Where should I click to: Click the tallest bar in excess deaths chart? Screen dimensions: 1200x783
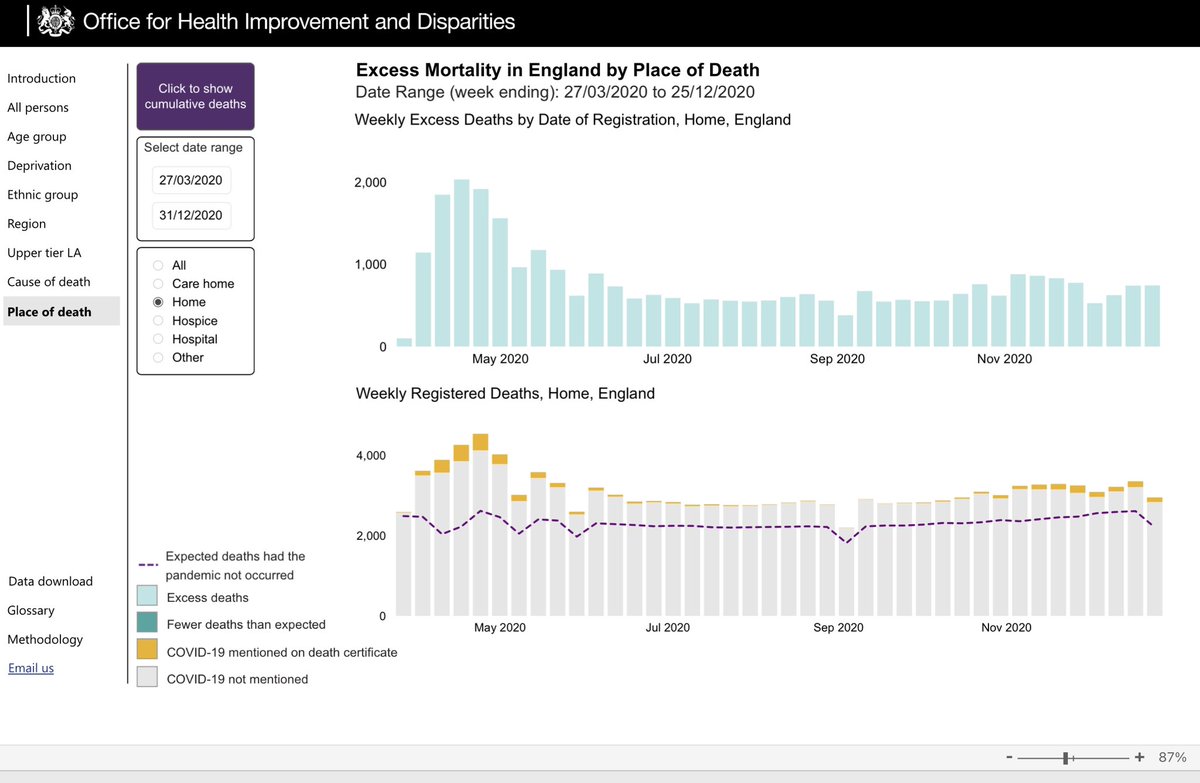point(461,263)
